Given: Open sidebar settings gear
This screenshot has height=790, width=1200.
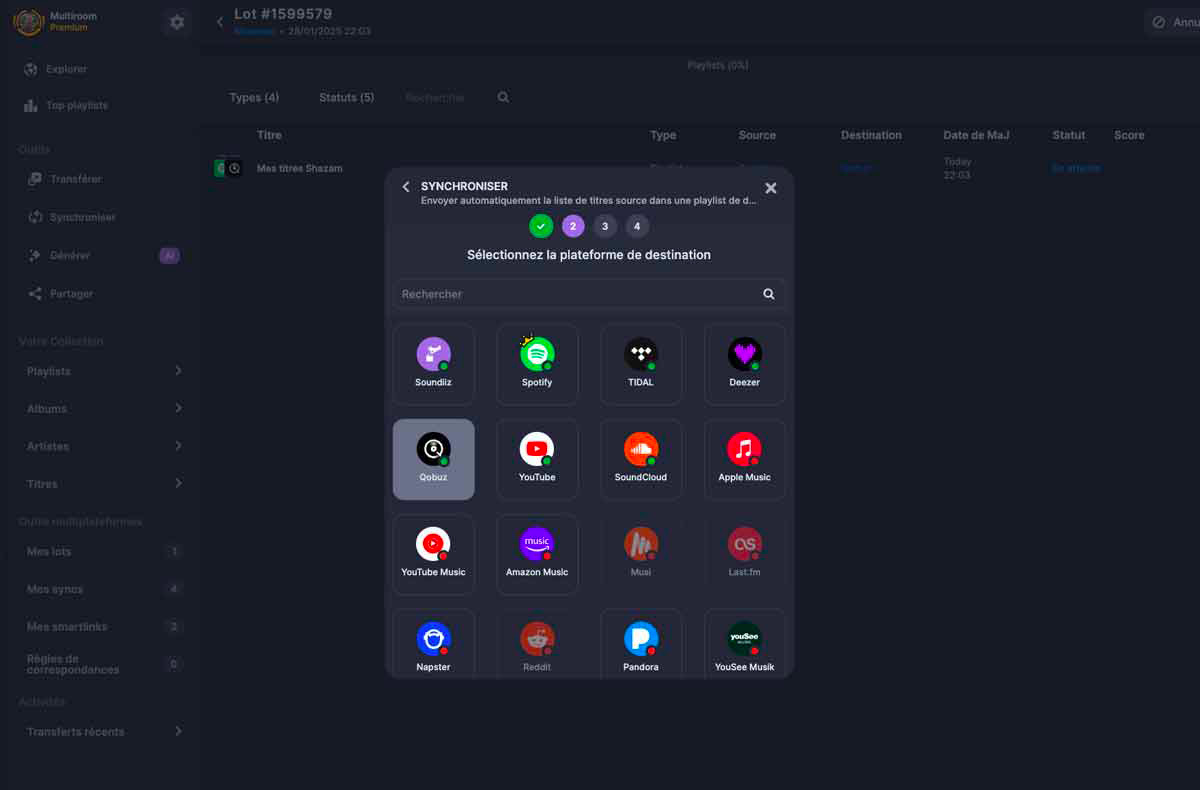Looking at the screenshot, I should click(x=177, y=22).
